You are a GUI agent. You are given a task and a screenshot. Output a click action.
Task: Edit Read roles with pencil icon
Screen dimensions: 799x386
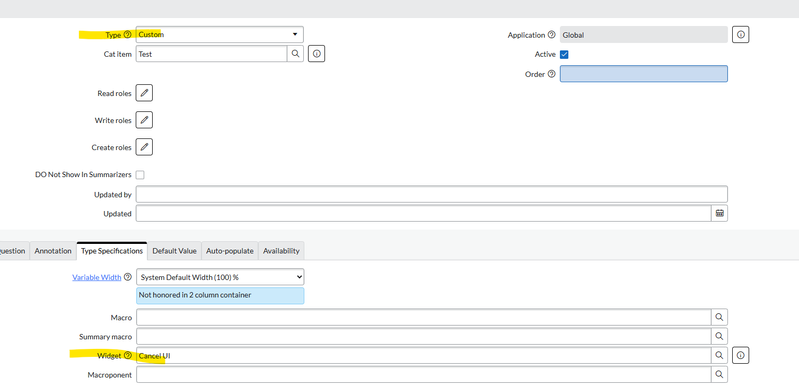click(x=144, y=93)
